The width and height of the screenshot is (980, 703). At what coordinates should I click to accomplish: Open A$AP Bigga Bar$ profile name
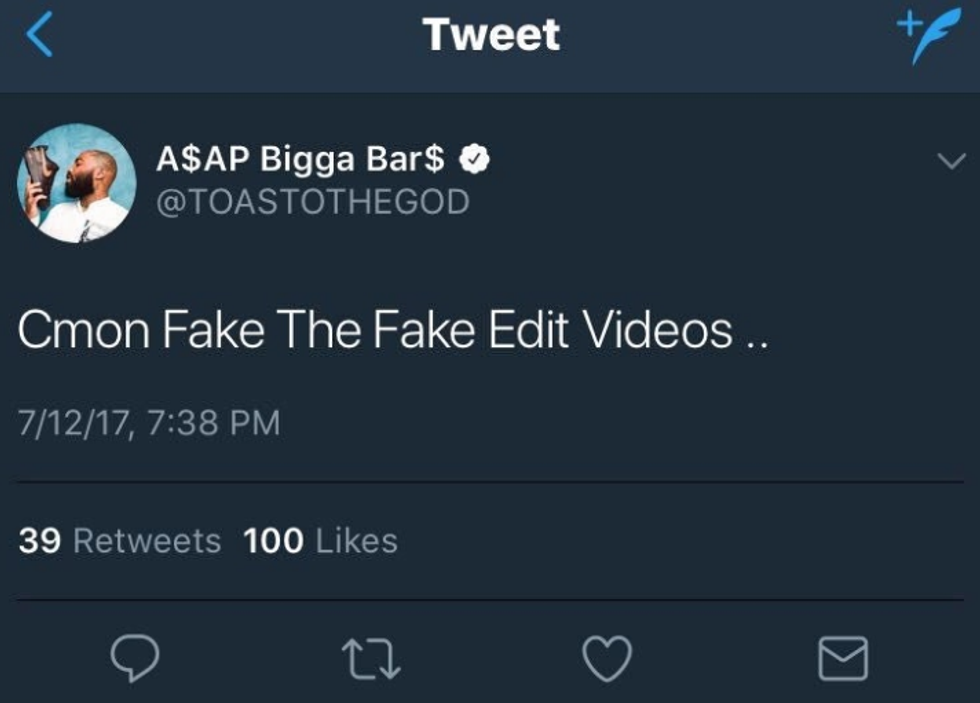[300, 160]
